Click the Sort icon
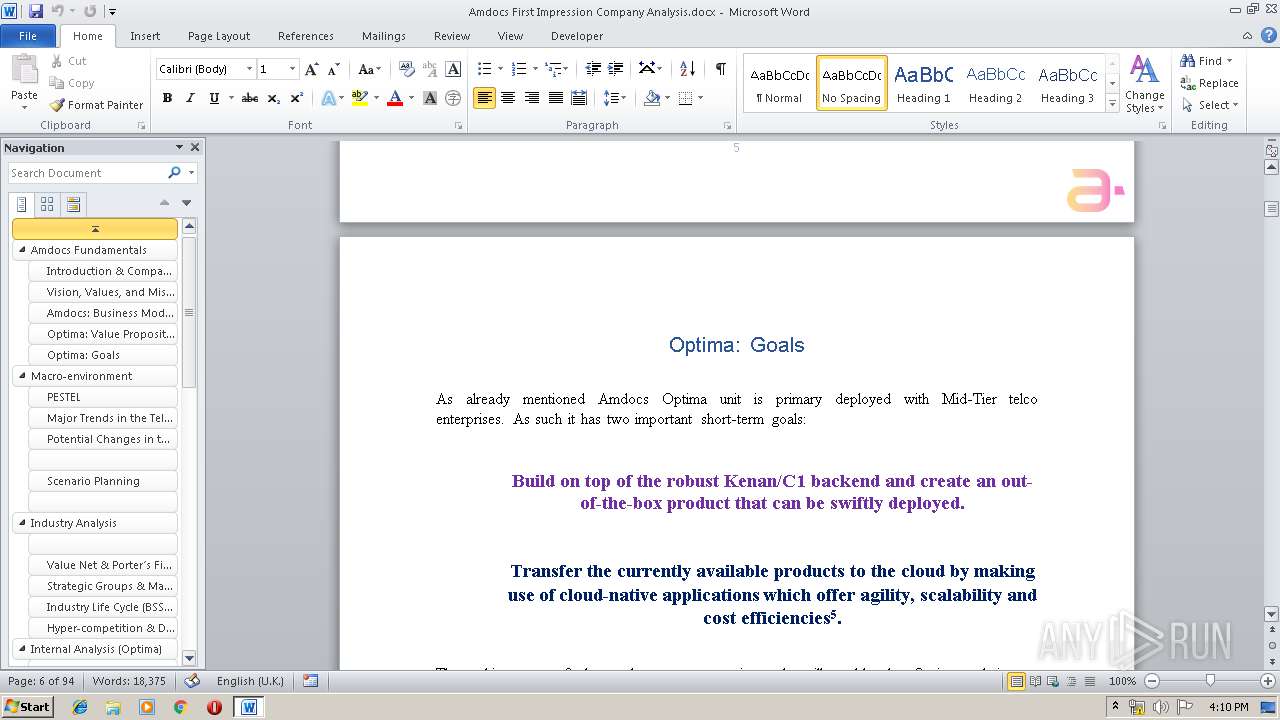This screenshot has width=1280, height=720. [x=687, y=69]
